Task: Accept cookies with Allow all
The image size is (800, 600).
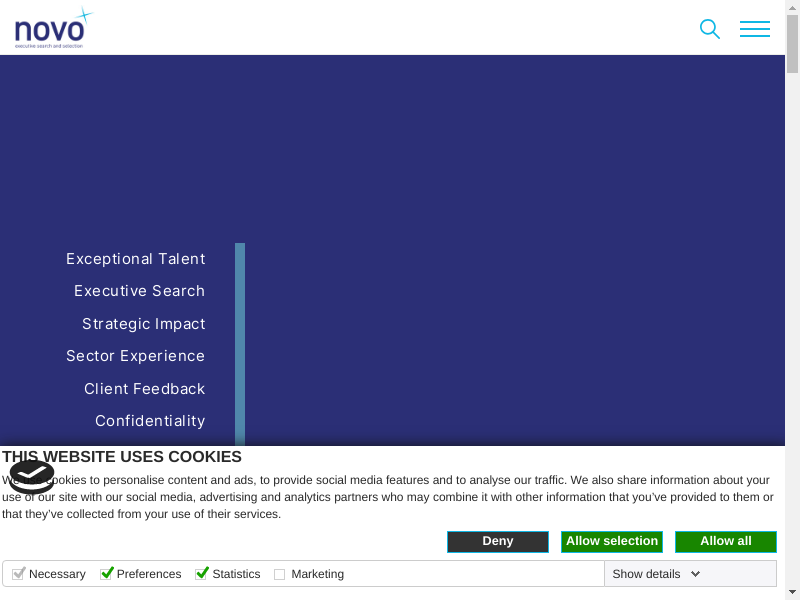Action: [x=725, y=541]
